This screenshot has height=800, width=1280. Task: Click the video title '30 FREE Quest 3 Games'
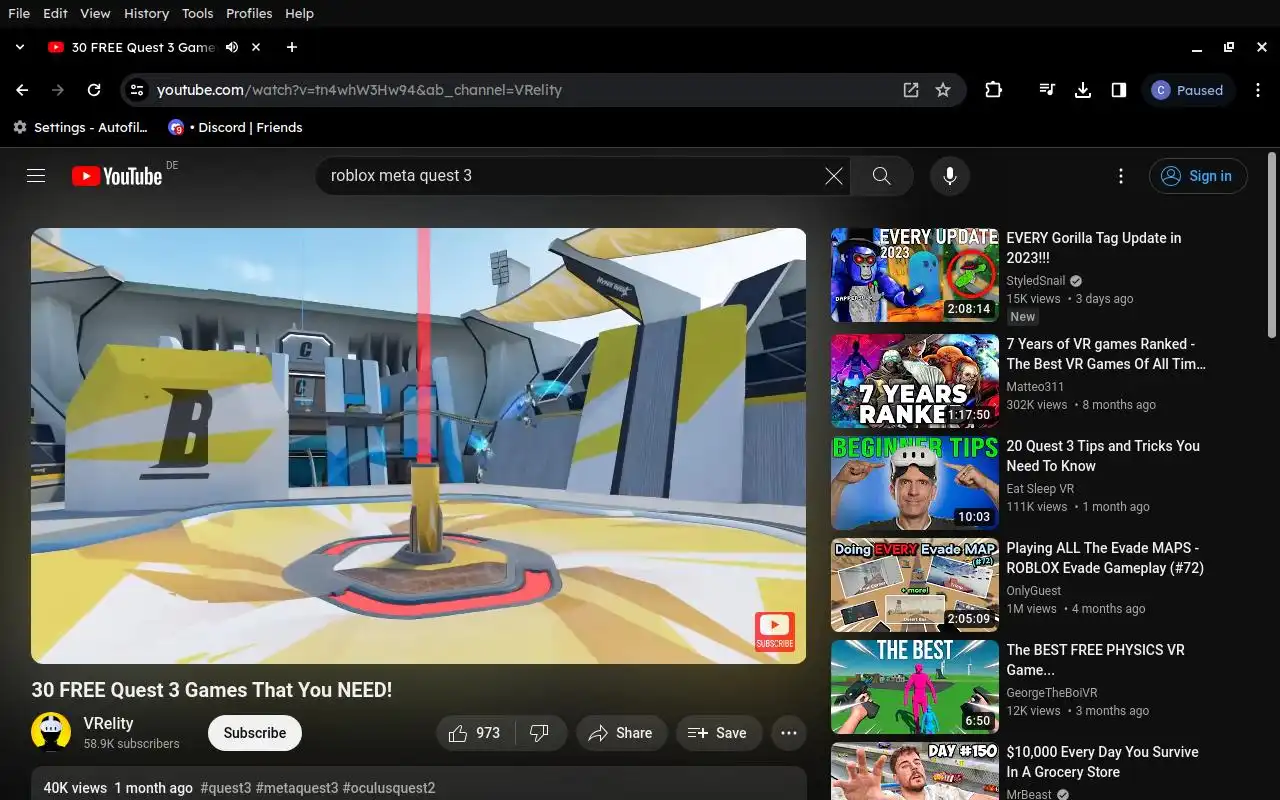(x=212, y=690)
